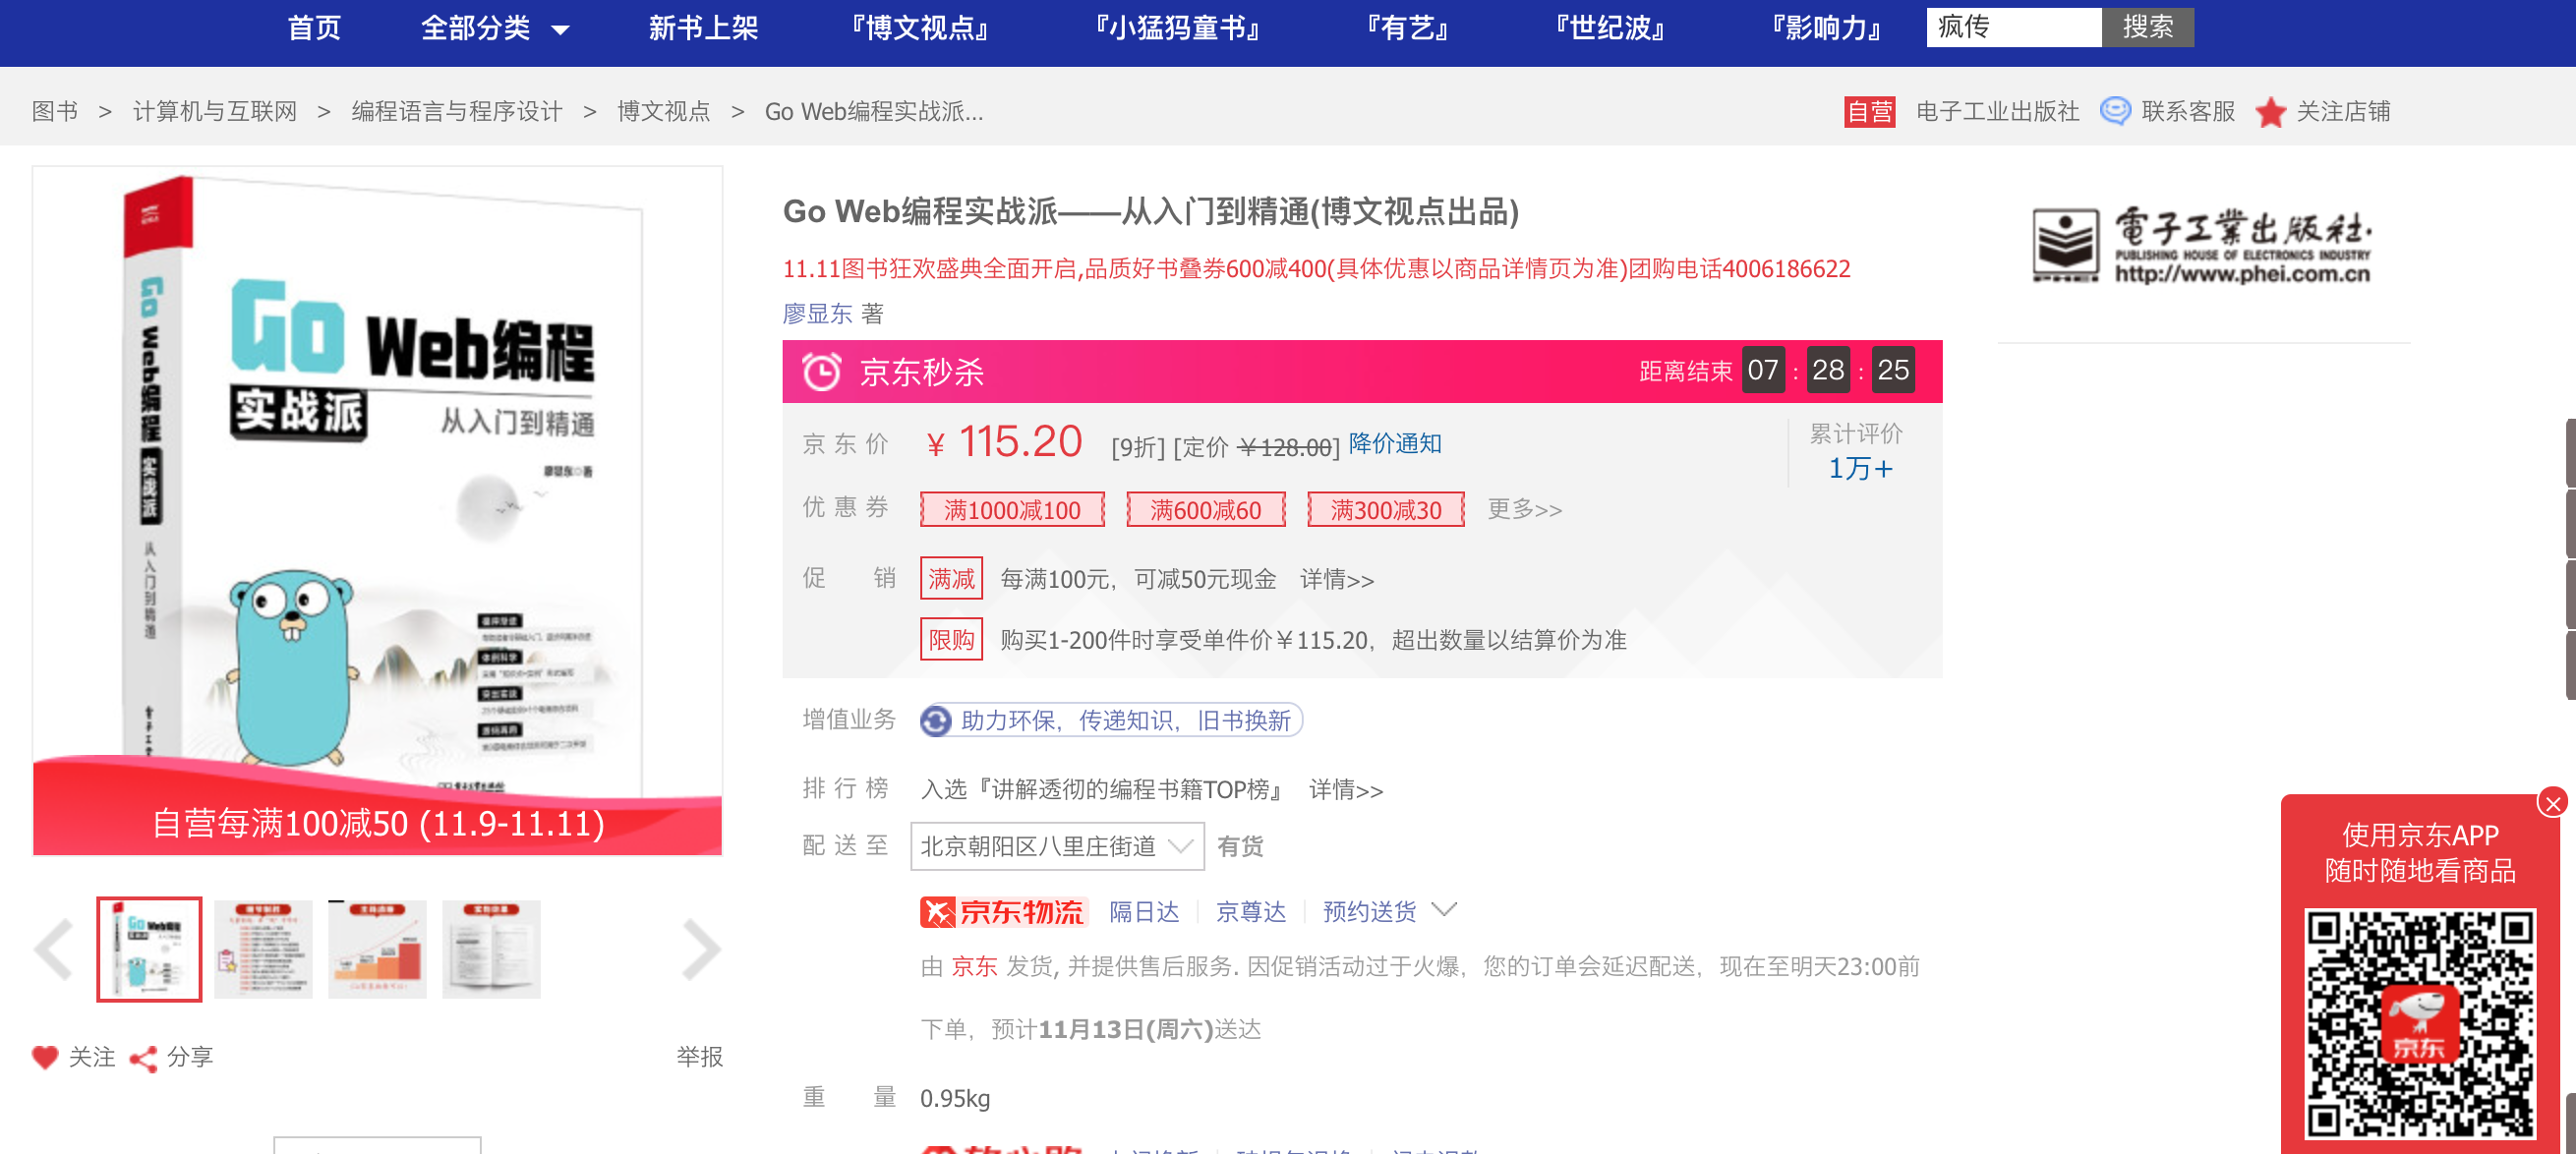Show previous thumbnails with left arrow
This screenshot has width=2576, height=1154.
coord(54,949)
